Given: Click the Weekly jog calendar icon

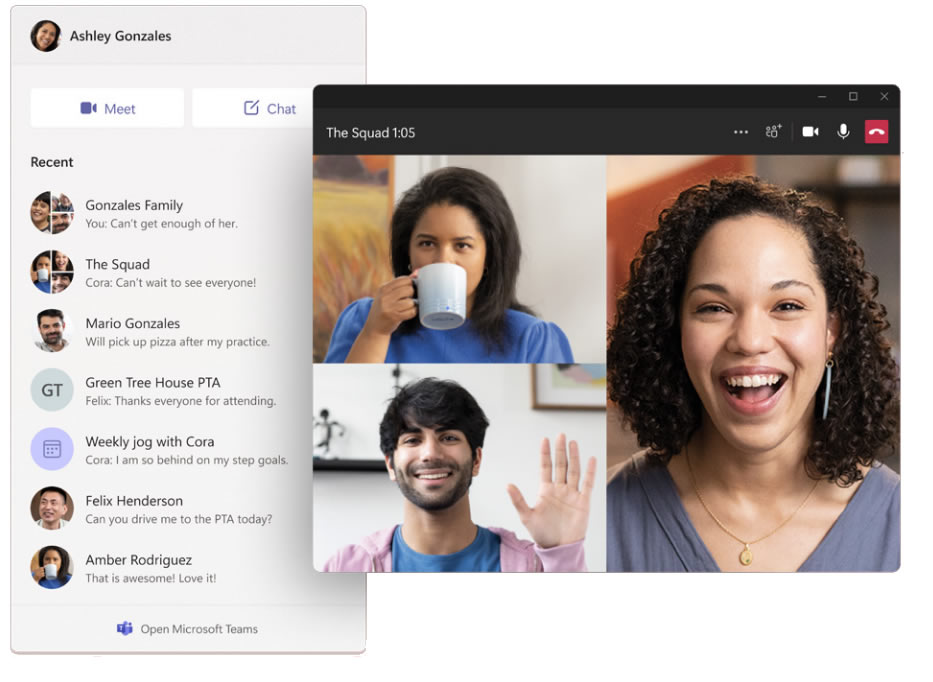Looking at the screenshot, I should [52, 449].
